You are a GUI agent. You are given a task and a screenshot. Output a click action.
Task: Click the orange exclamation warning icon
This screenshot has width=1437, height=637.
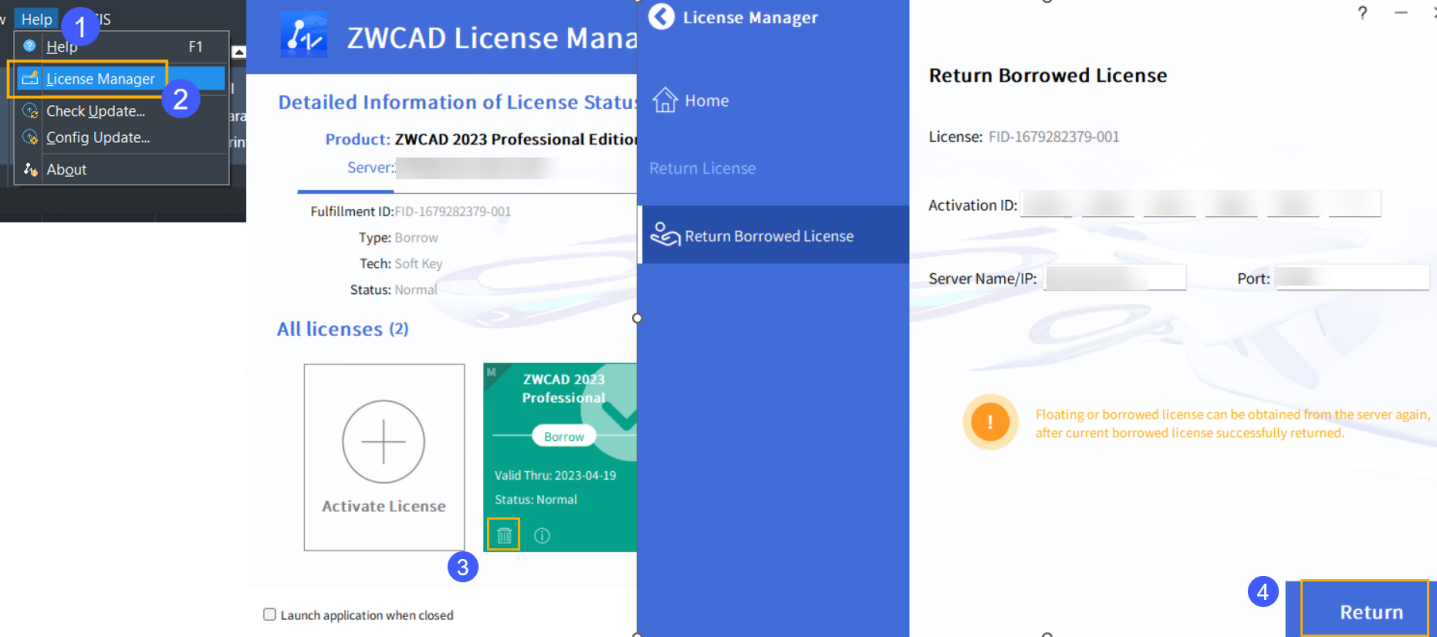[990, 422]
